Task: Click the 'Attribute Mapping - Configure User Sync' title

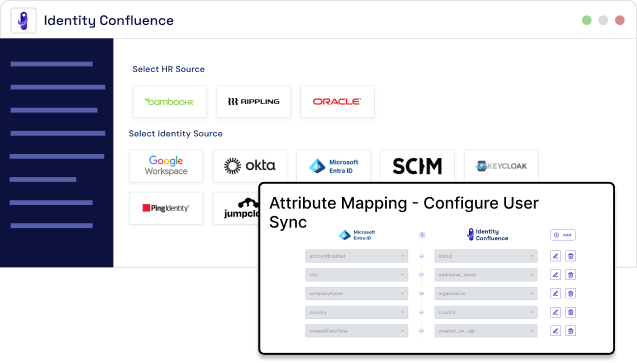Action: [404, 212]
